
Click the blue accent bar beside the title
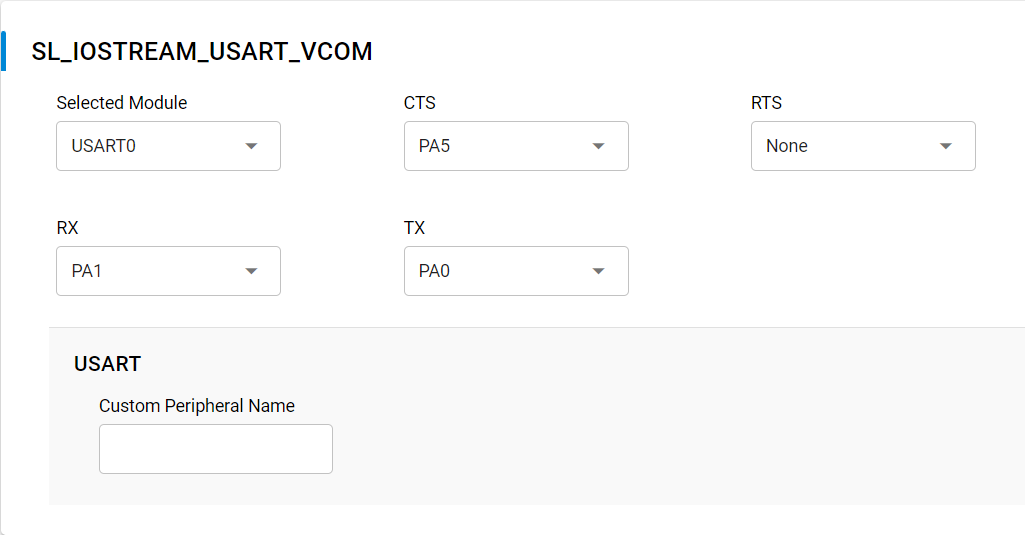(4, 51)
